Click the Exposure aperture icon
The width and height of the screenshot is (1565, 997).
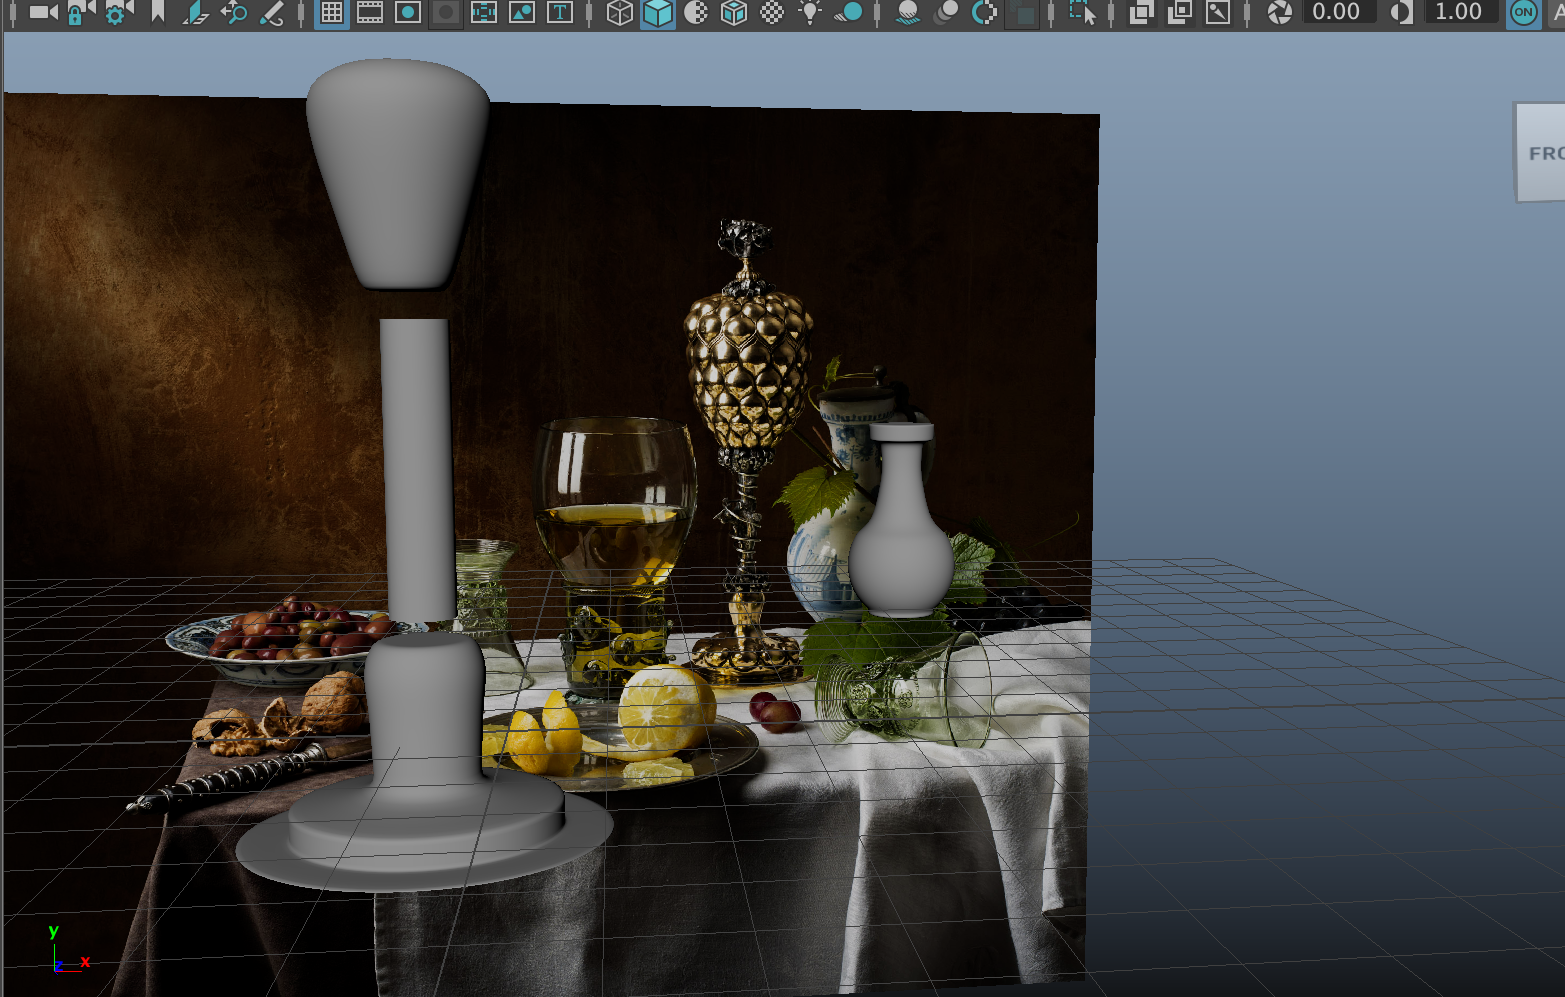click(x=1279, y=13)
